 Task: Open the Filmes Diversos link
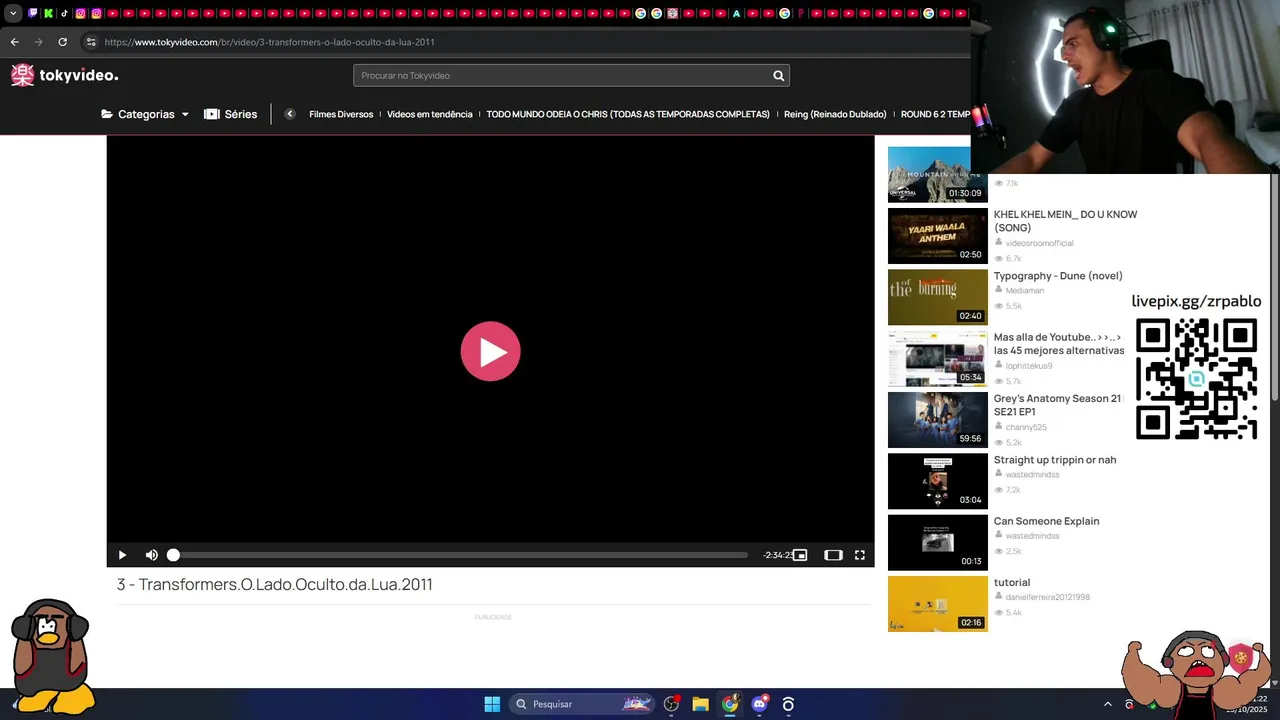click(341, 114)
